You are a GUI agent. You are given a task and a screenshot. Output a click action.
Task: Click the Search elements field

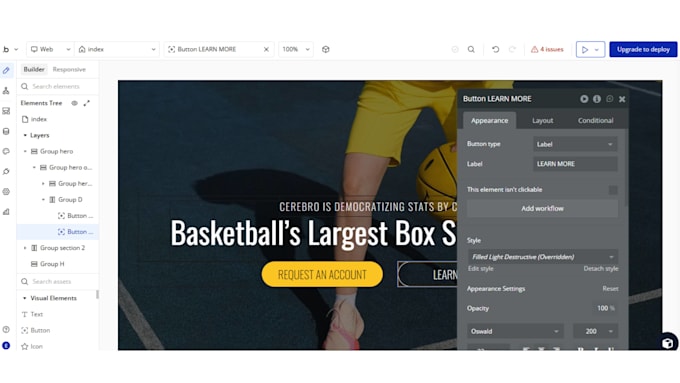coord(58,86)
